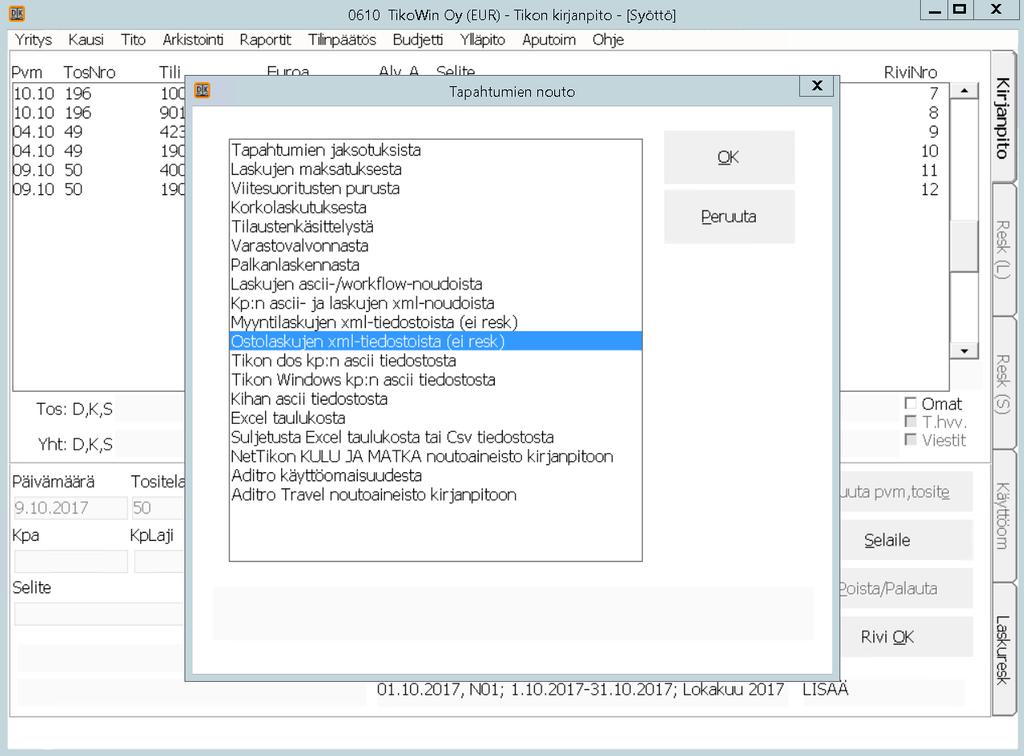
Task: Pick Aditro Travel noutoaineisto kirjanpitoon
Action: click(x=436, y=495)
